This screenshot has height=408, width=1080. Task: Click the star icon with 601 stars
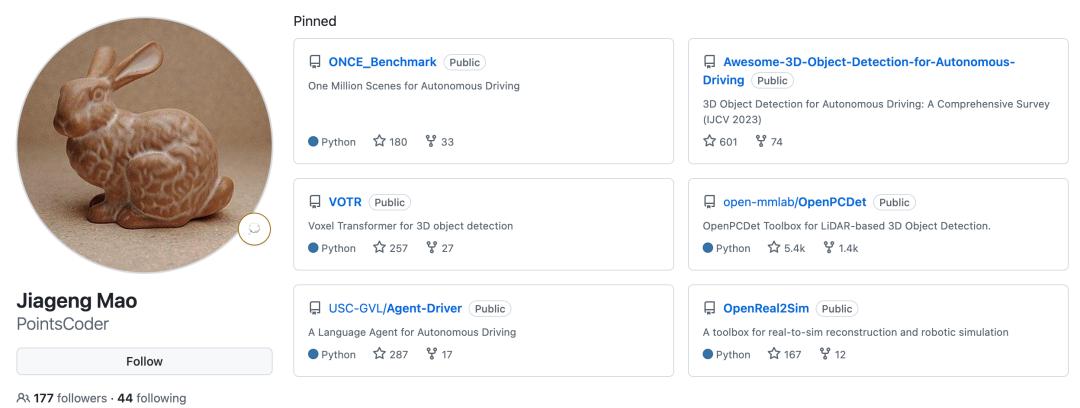(709, 142)
